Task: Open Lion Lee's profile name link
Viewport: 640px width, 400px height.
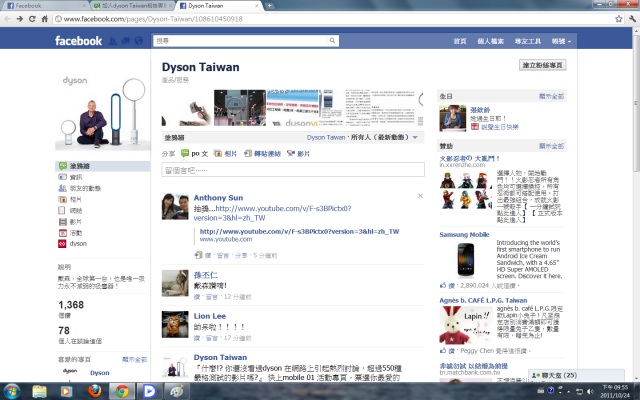Action: pos(210,316)
